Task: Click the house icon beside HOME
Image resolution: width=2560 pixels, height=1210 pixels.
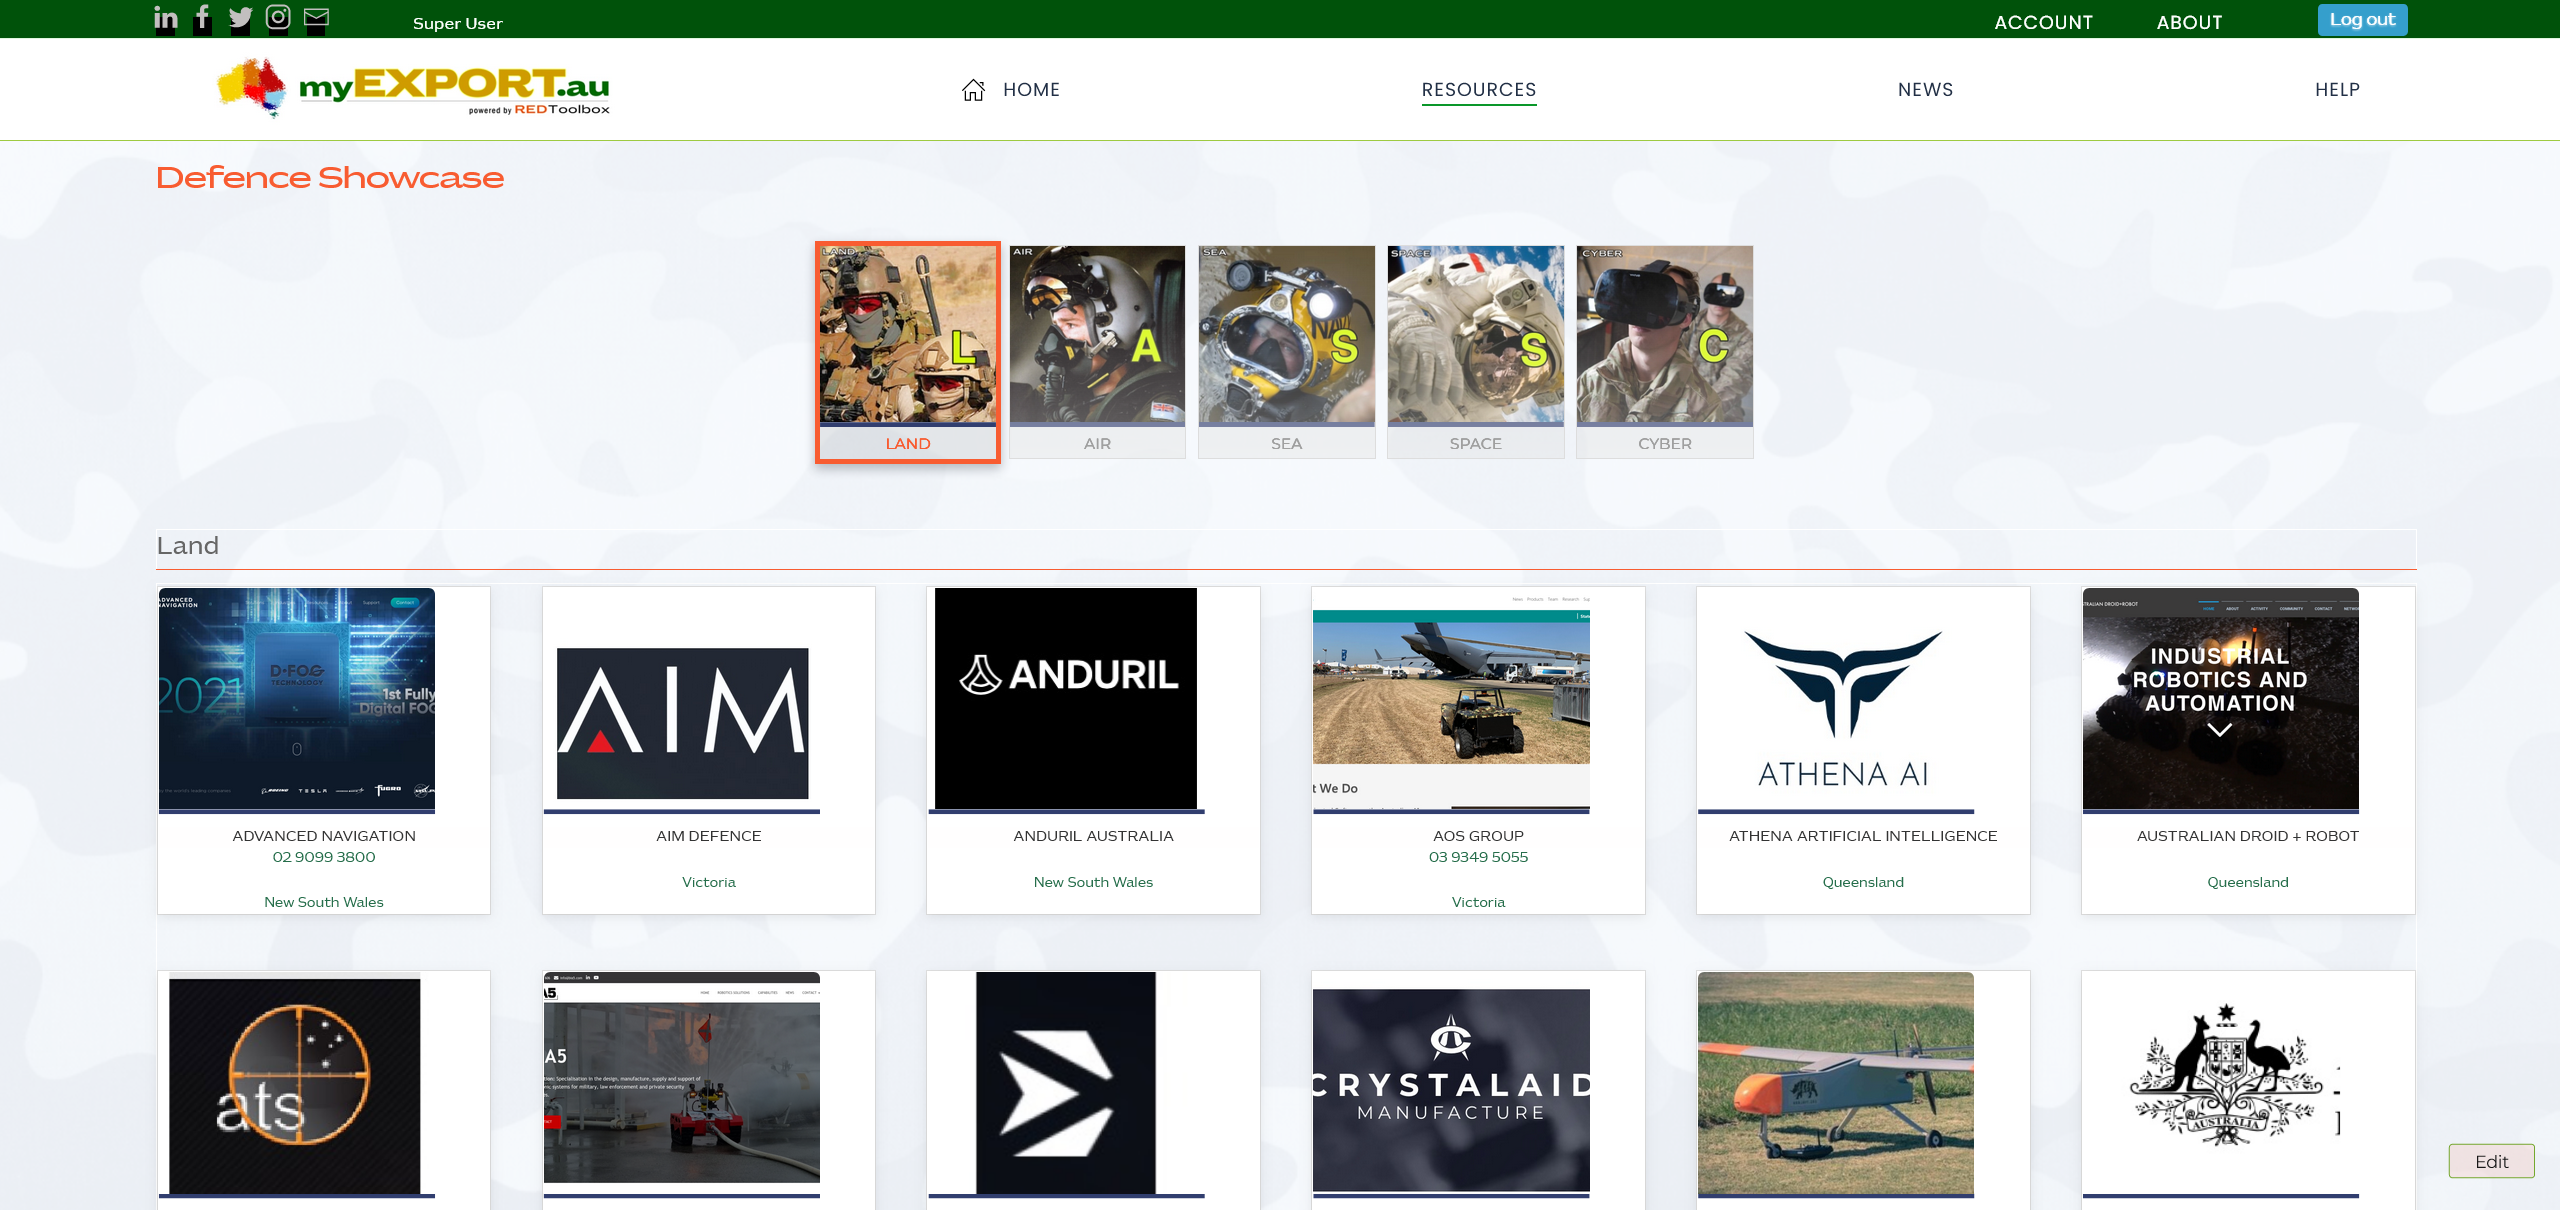Action: pyautogui.click(x=973, y=90)
